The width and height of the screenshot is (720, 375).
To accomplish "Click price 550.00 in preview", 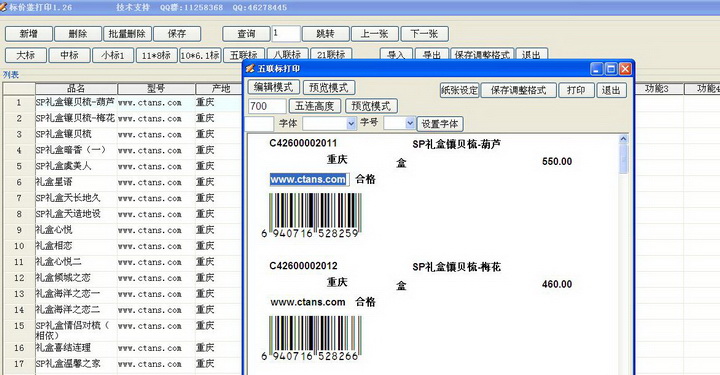I will click(557, 162).
